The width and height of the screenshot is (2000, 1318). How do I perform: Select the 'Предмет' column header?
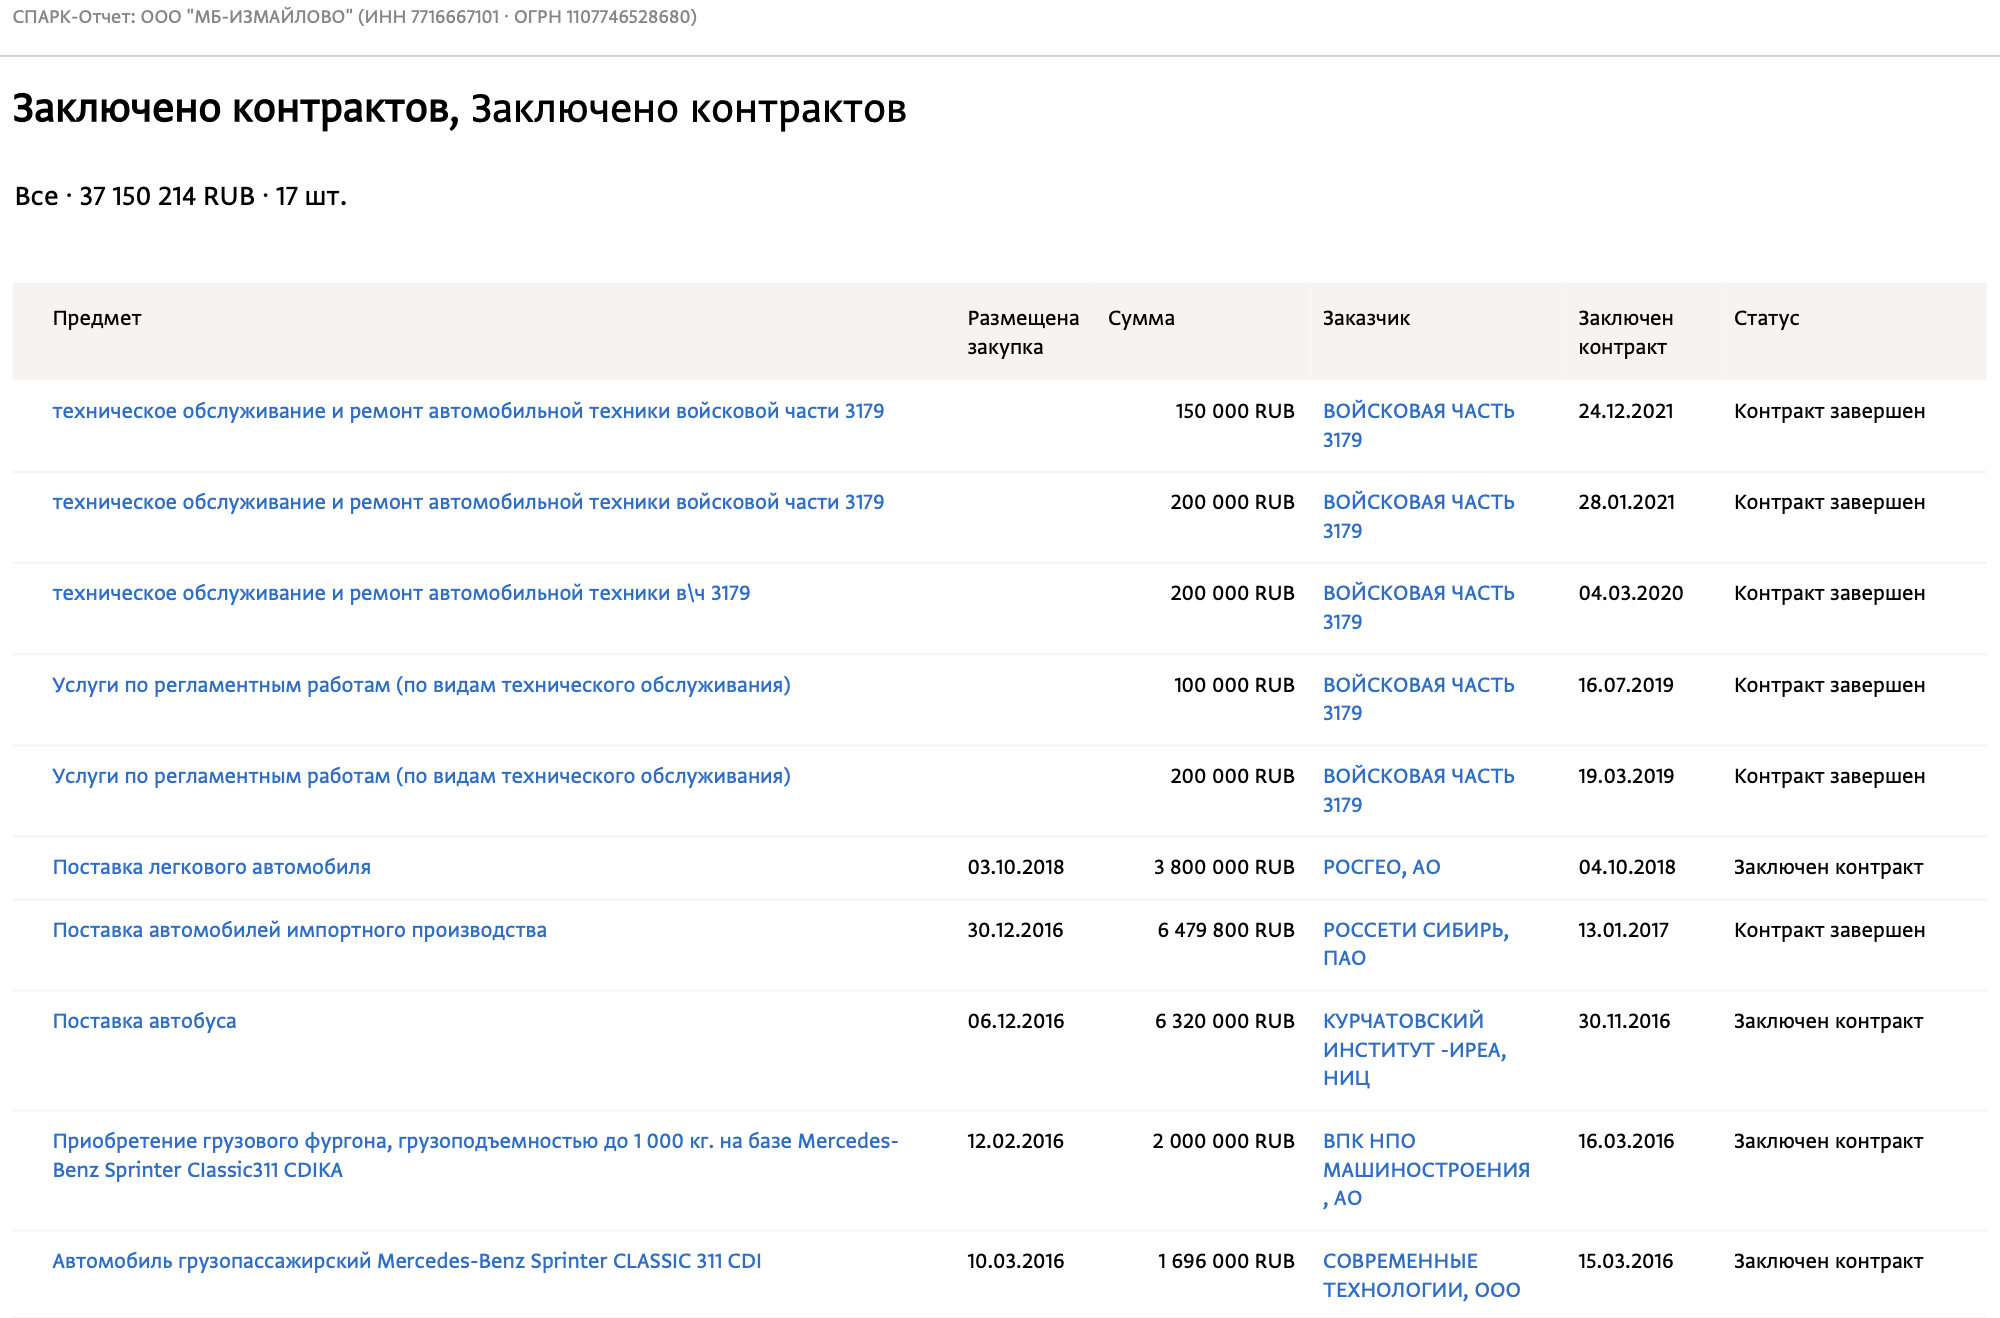pos(97,318)
